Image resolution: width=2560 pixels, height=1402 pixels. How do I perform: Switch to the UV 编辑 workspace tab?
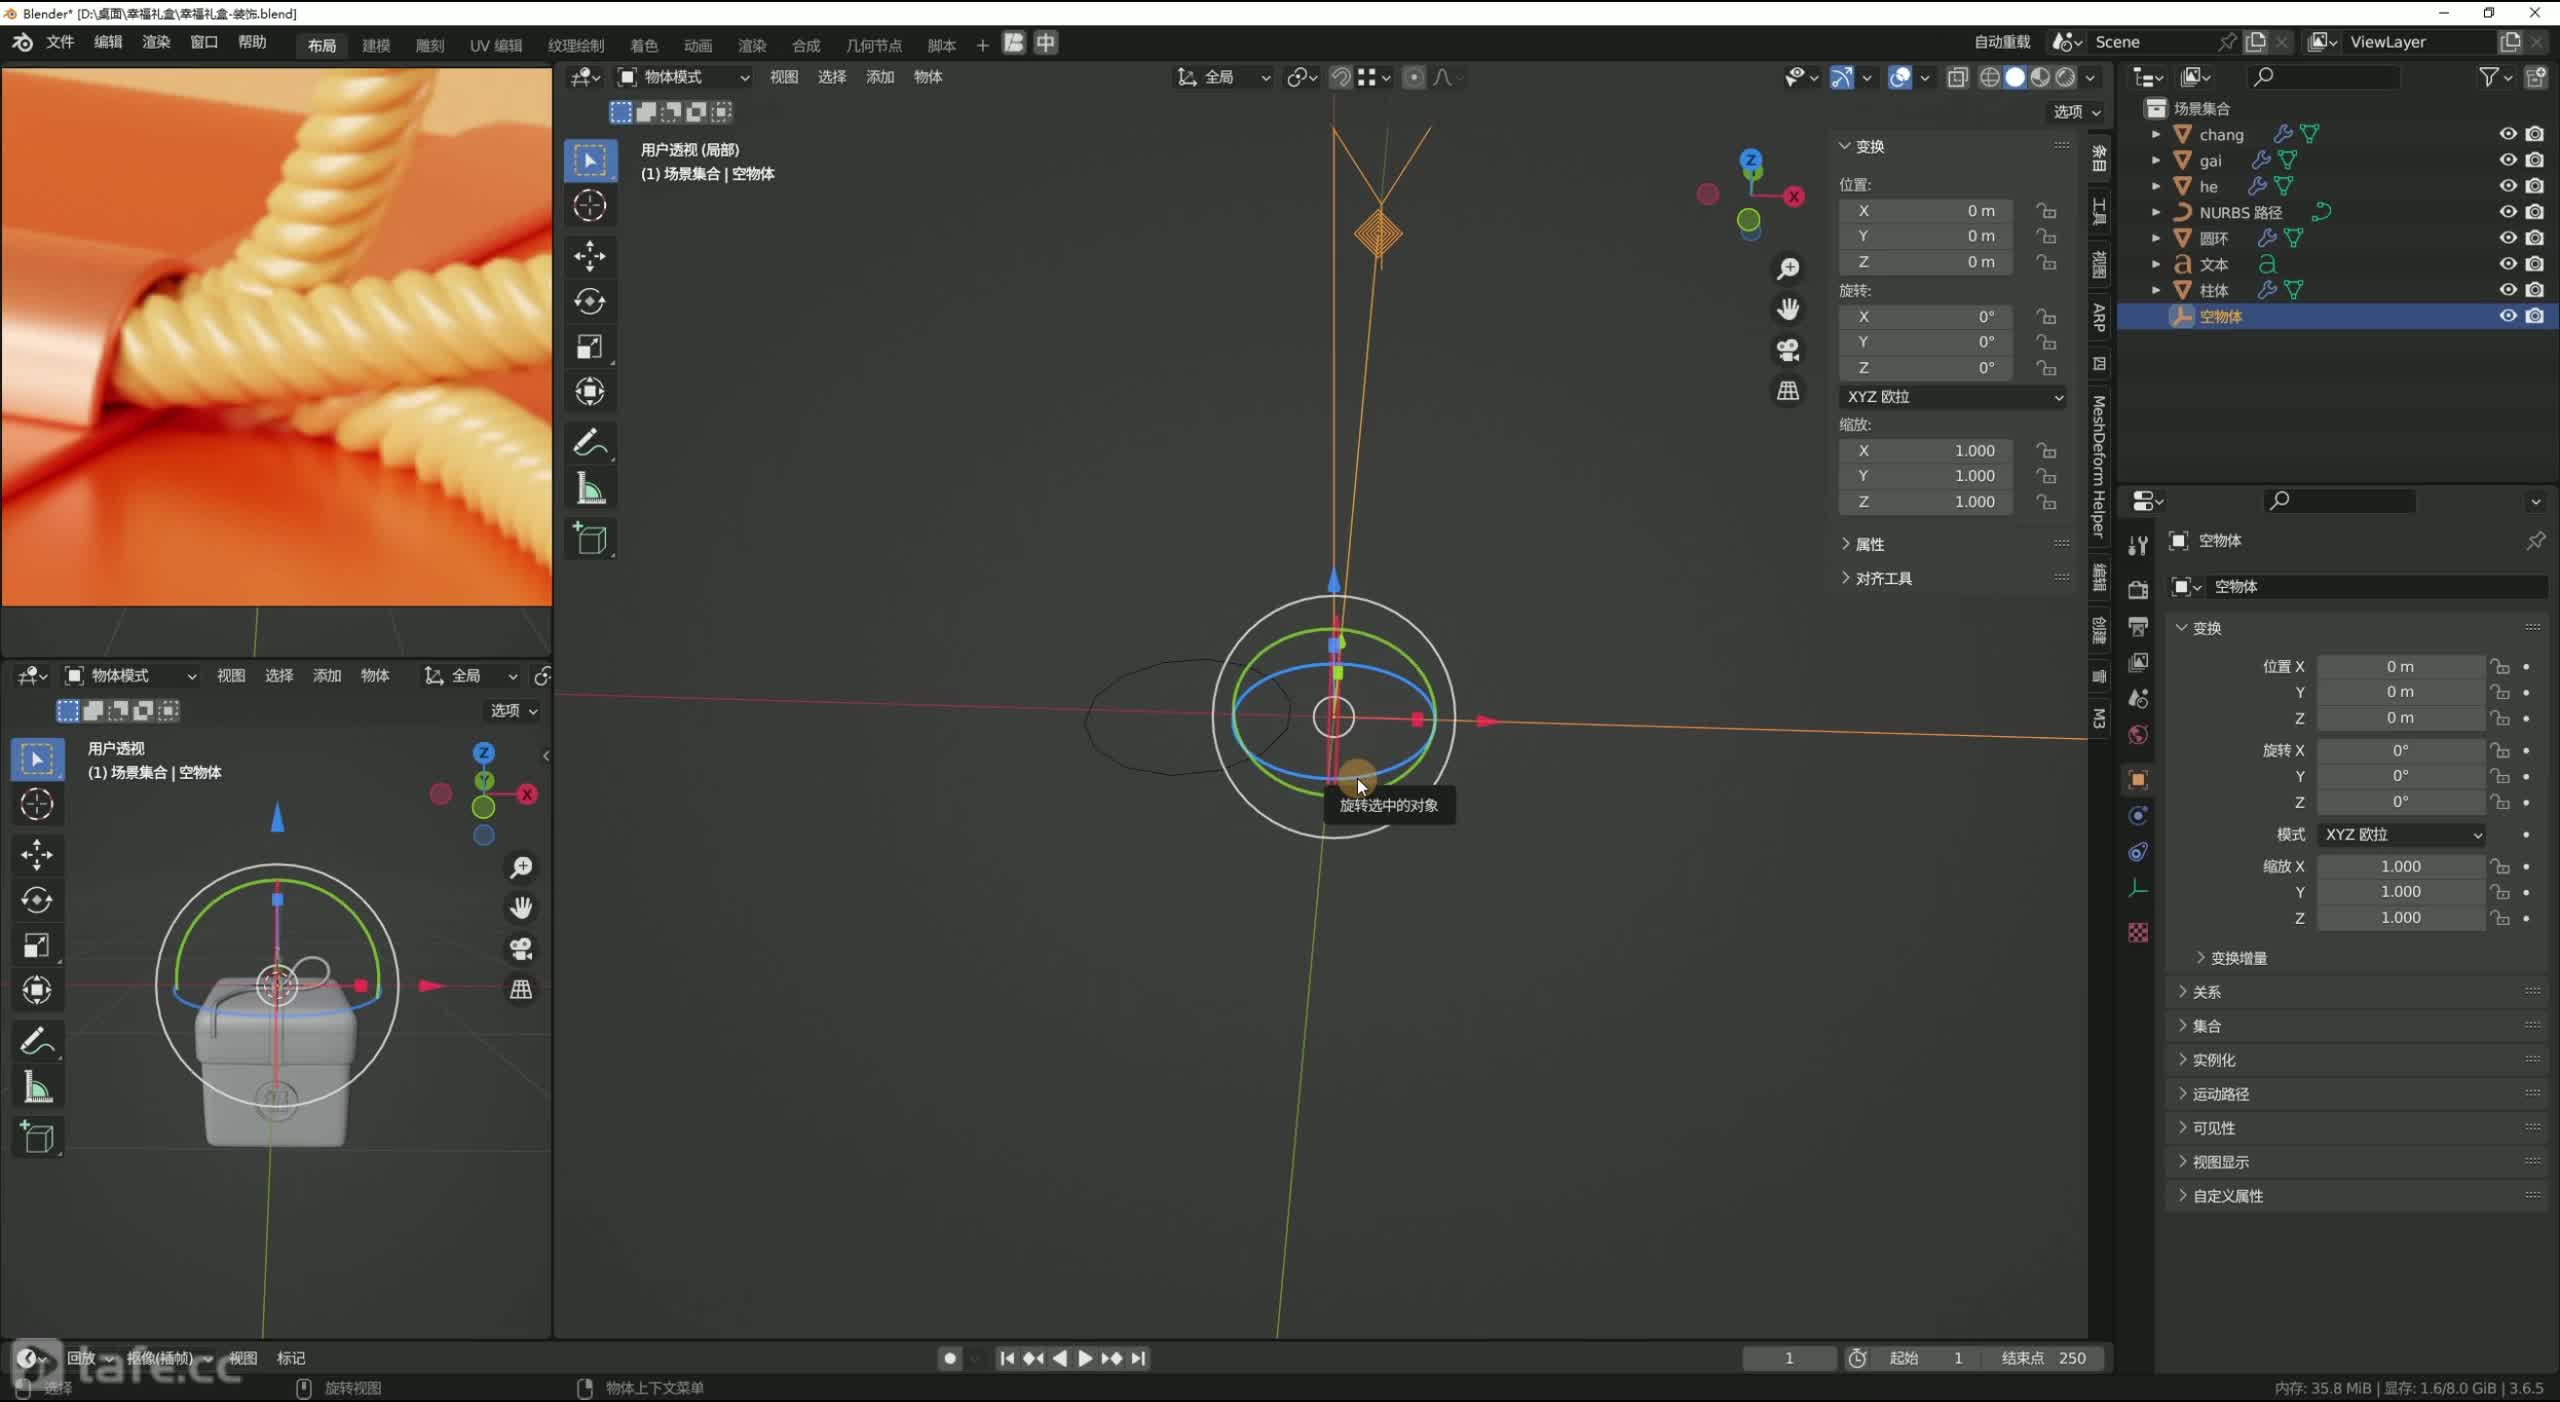[x=496, y=45]
